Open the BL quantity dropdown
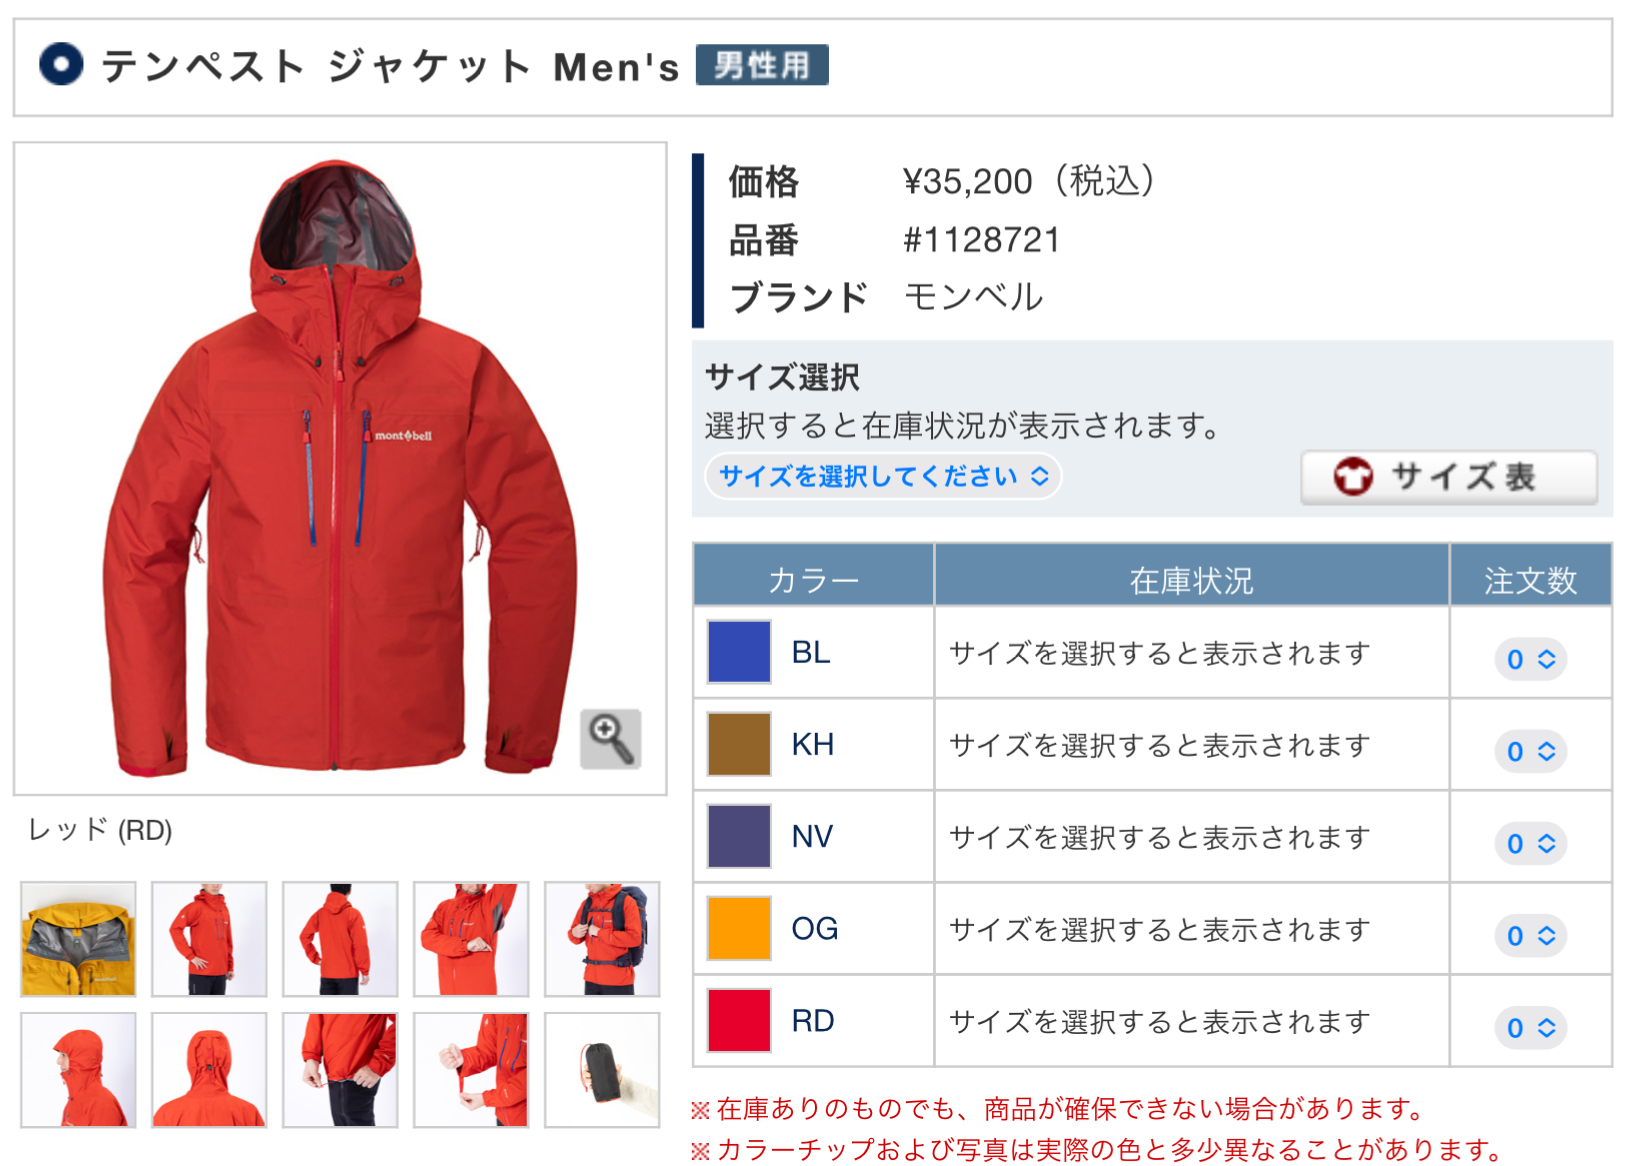Viewport: 1637px width, 1166px height. (x=1530, y=659)
